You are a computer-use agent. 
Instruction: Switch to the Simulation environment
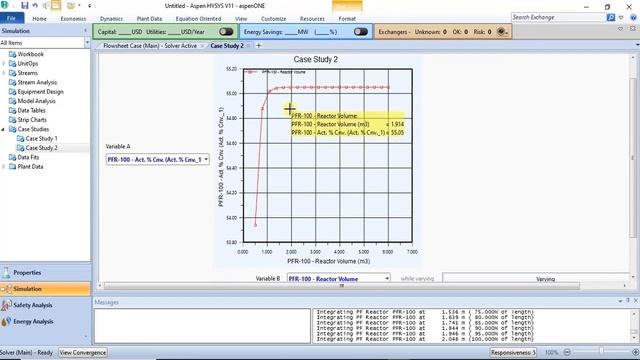[45, 289]
